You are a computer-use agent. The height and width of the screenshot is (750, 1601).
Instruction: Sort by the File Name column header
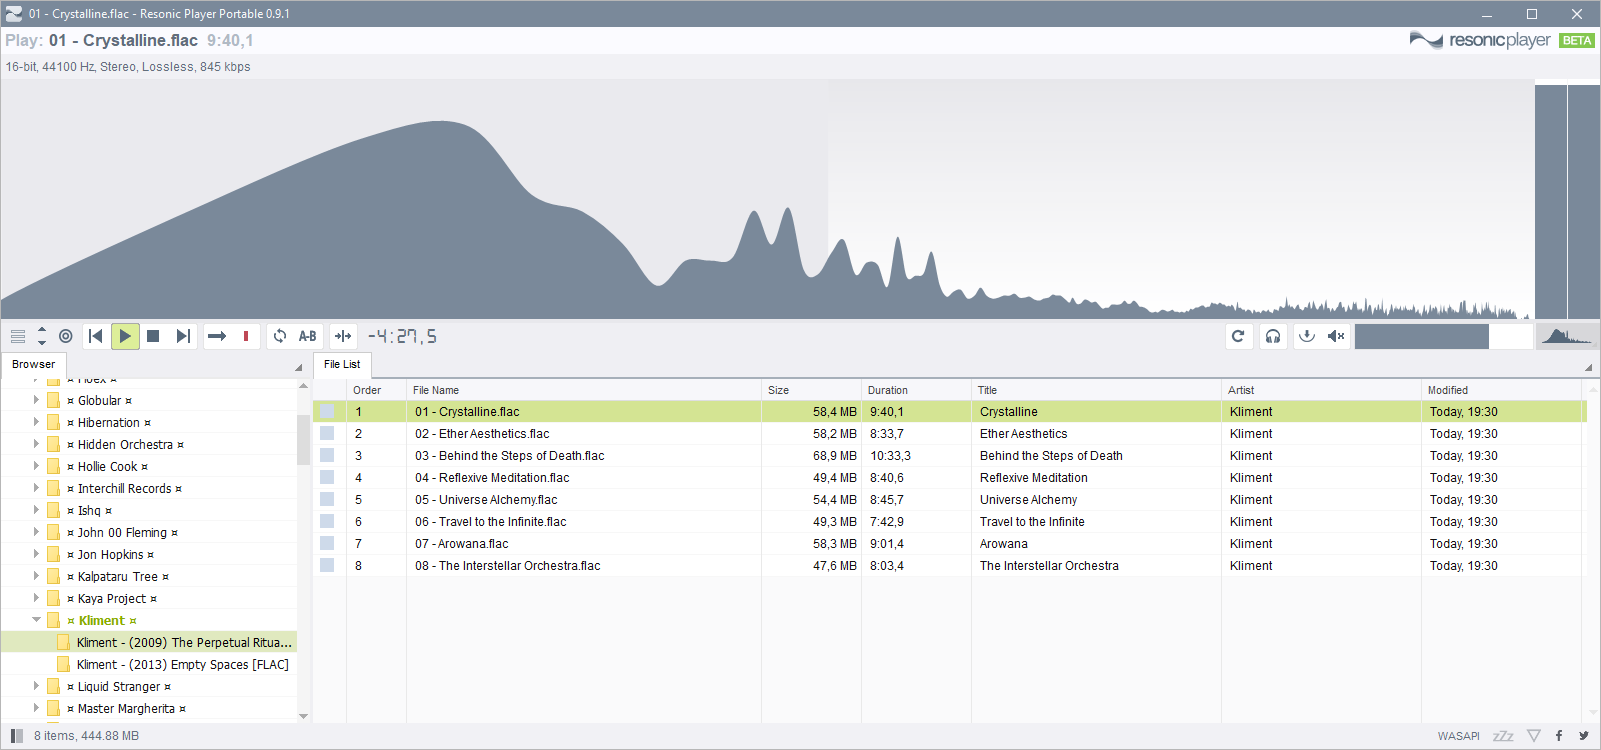coord(584,390)
